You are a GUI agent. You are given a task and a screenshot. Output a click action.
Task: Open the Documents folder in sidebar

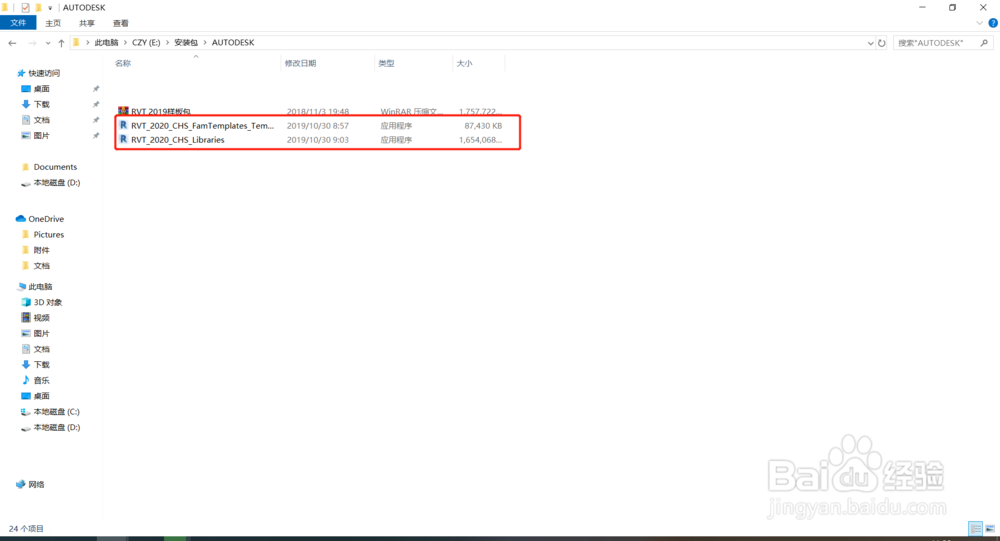click(55, 167)
